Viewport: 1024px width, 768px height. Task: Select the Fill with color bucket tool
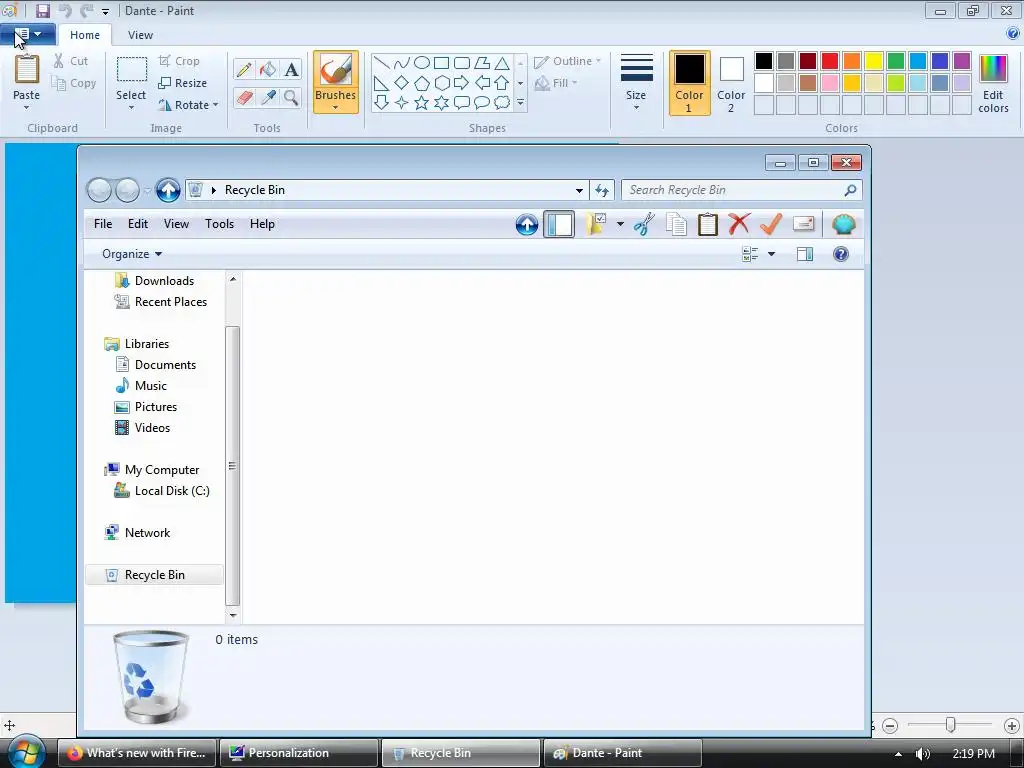268,69
